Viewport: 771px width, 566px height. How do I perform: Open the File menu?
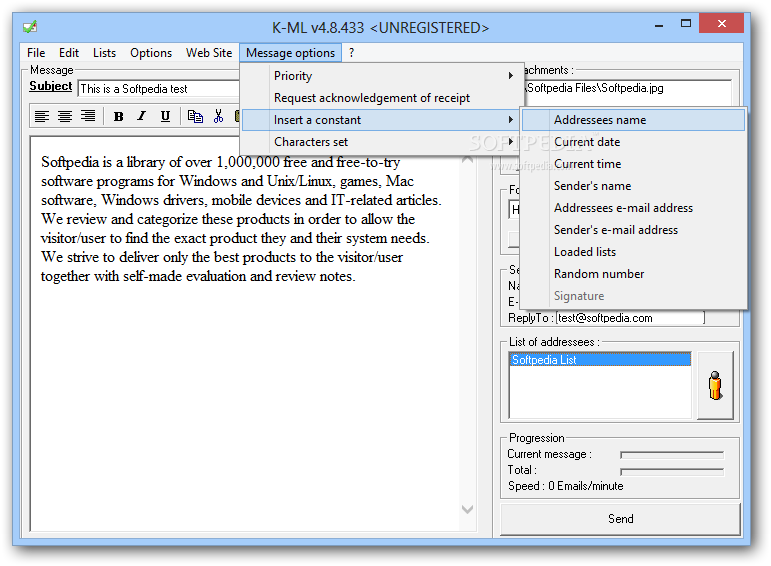[36, 53]
